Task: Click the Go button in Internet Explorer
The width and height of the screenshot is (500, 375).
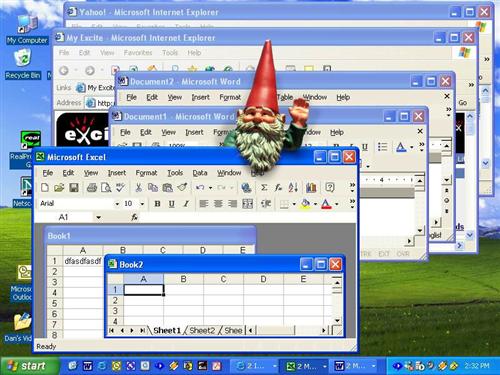Action: [462, 103]
